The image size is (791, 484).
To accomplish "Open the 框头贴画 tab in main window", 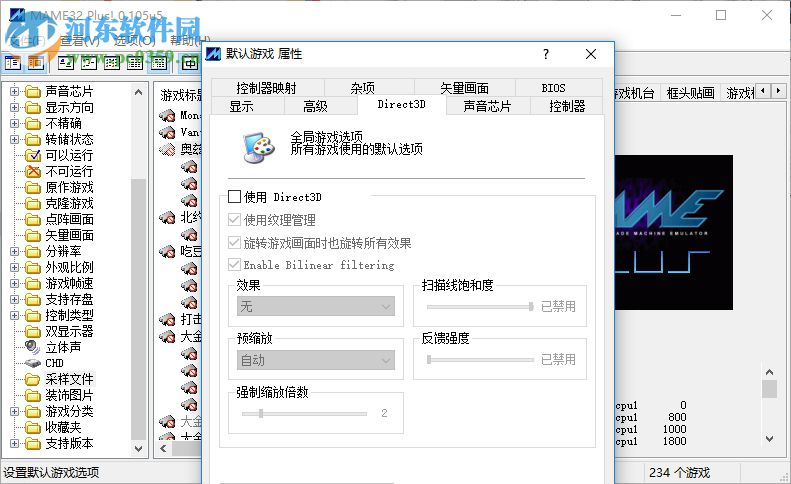I will pyautogui.click(x=690, y=93).
